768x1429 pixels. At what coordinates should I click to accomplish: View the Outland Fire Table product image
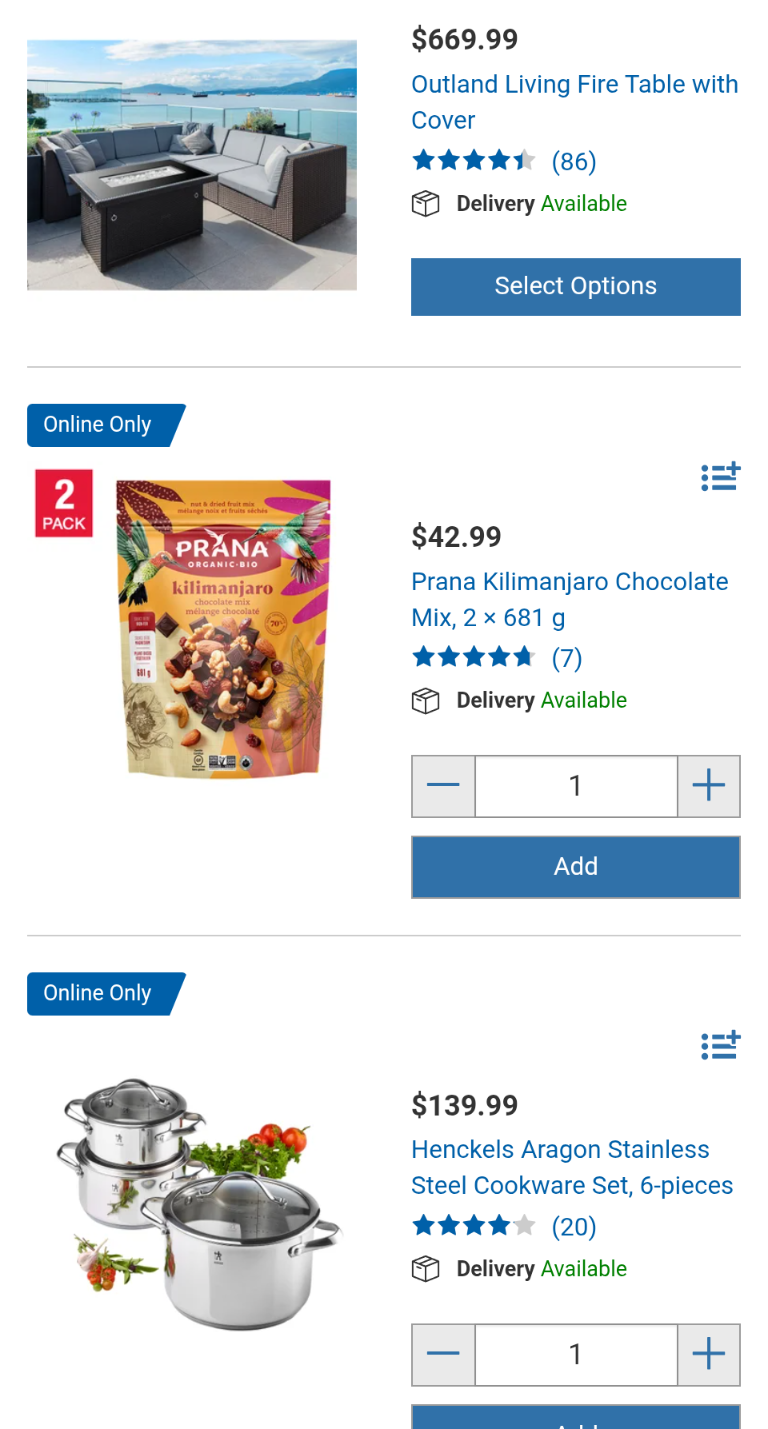tap(192, 165)
